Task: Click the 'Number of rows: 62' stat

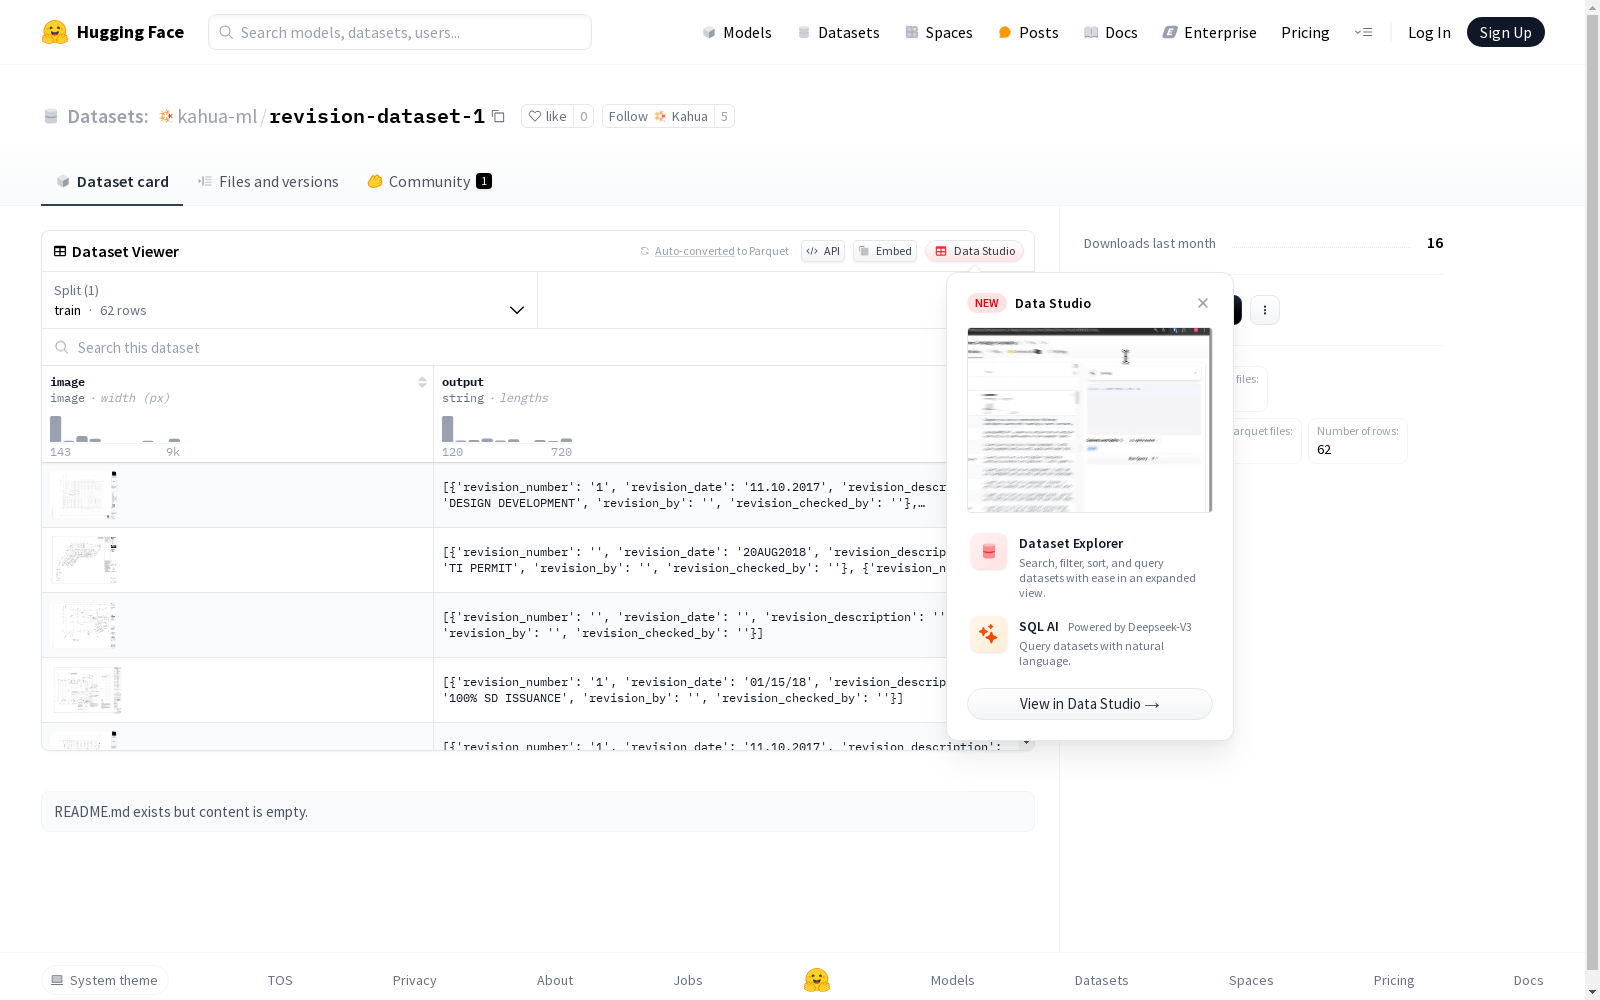Action: [x=1358, y=441]
